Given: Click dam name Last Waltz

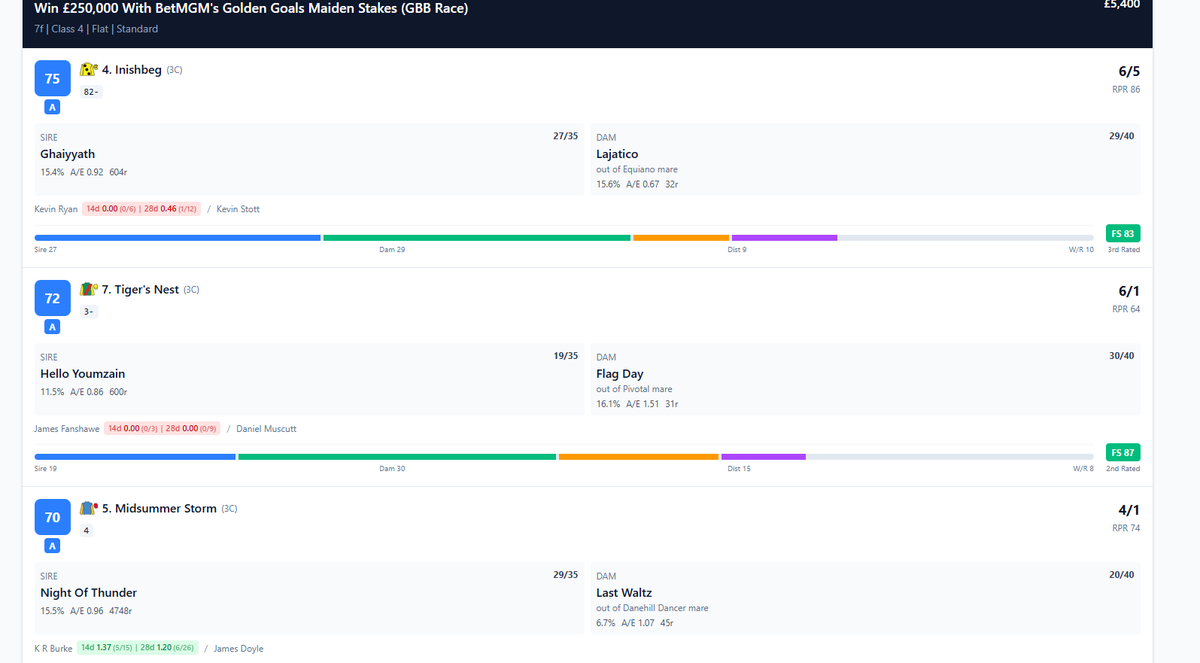Looking at the screenshot, I should pyautogui.click(x=624, y=593).
